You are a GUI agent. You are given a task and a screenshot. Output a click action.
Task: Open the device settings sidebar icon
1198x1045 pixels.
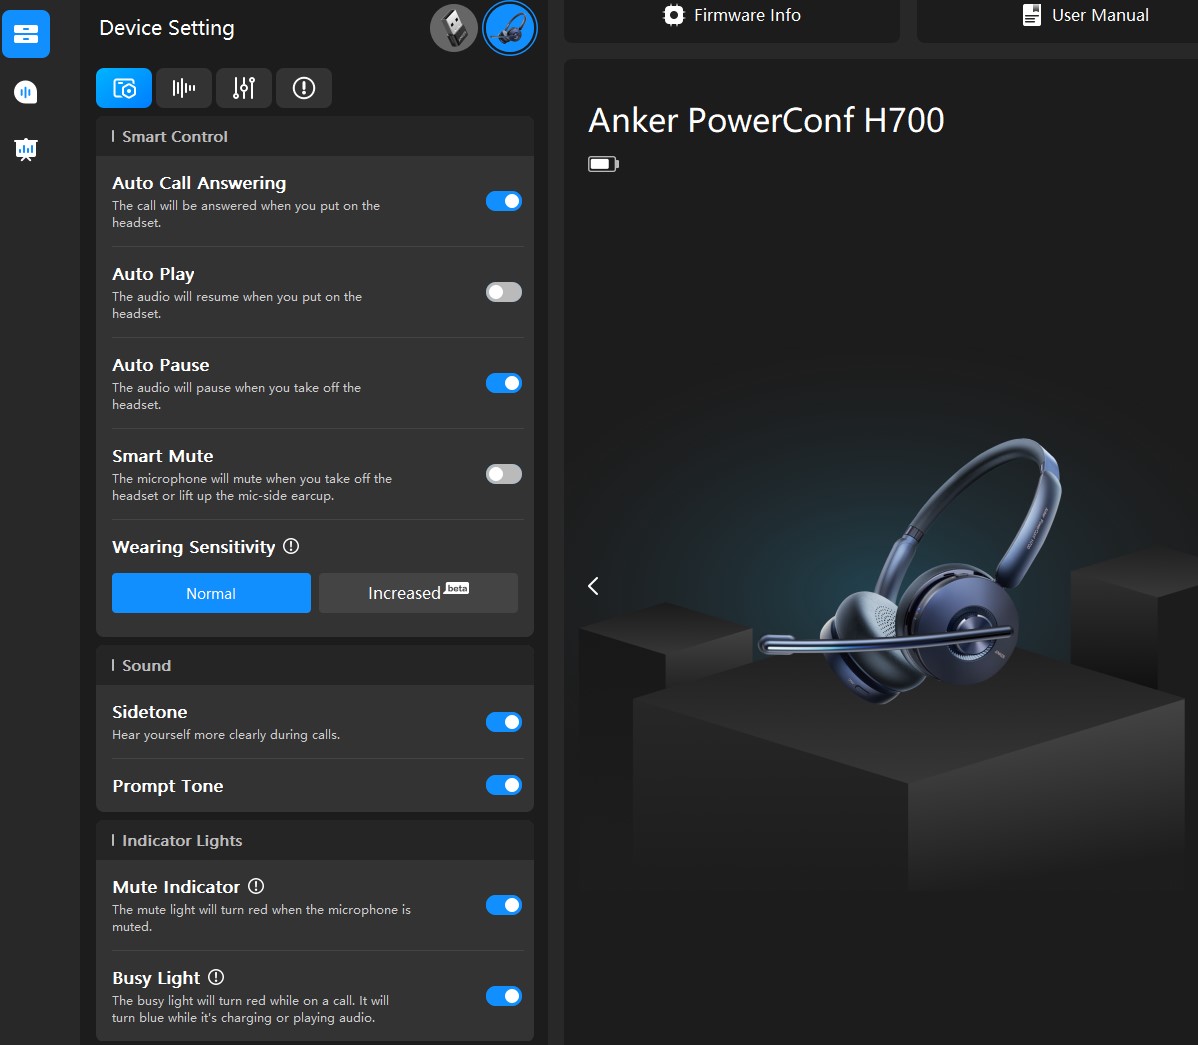[x=26, y=35]
